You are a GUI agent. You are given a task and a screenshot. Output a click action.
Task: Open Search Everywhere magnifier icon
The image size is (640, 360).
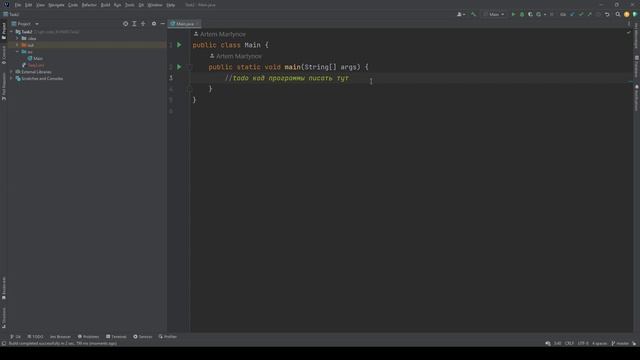click(618, 14)
